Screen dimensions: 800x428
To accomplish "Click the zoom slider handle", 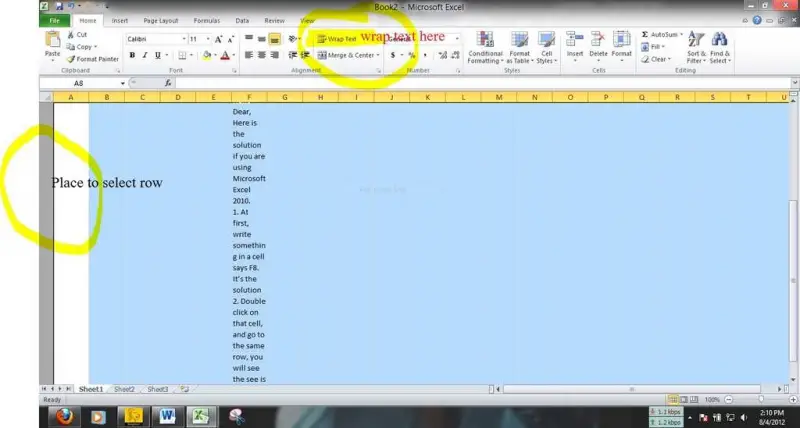I will tap(761, 400).
